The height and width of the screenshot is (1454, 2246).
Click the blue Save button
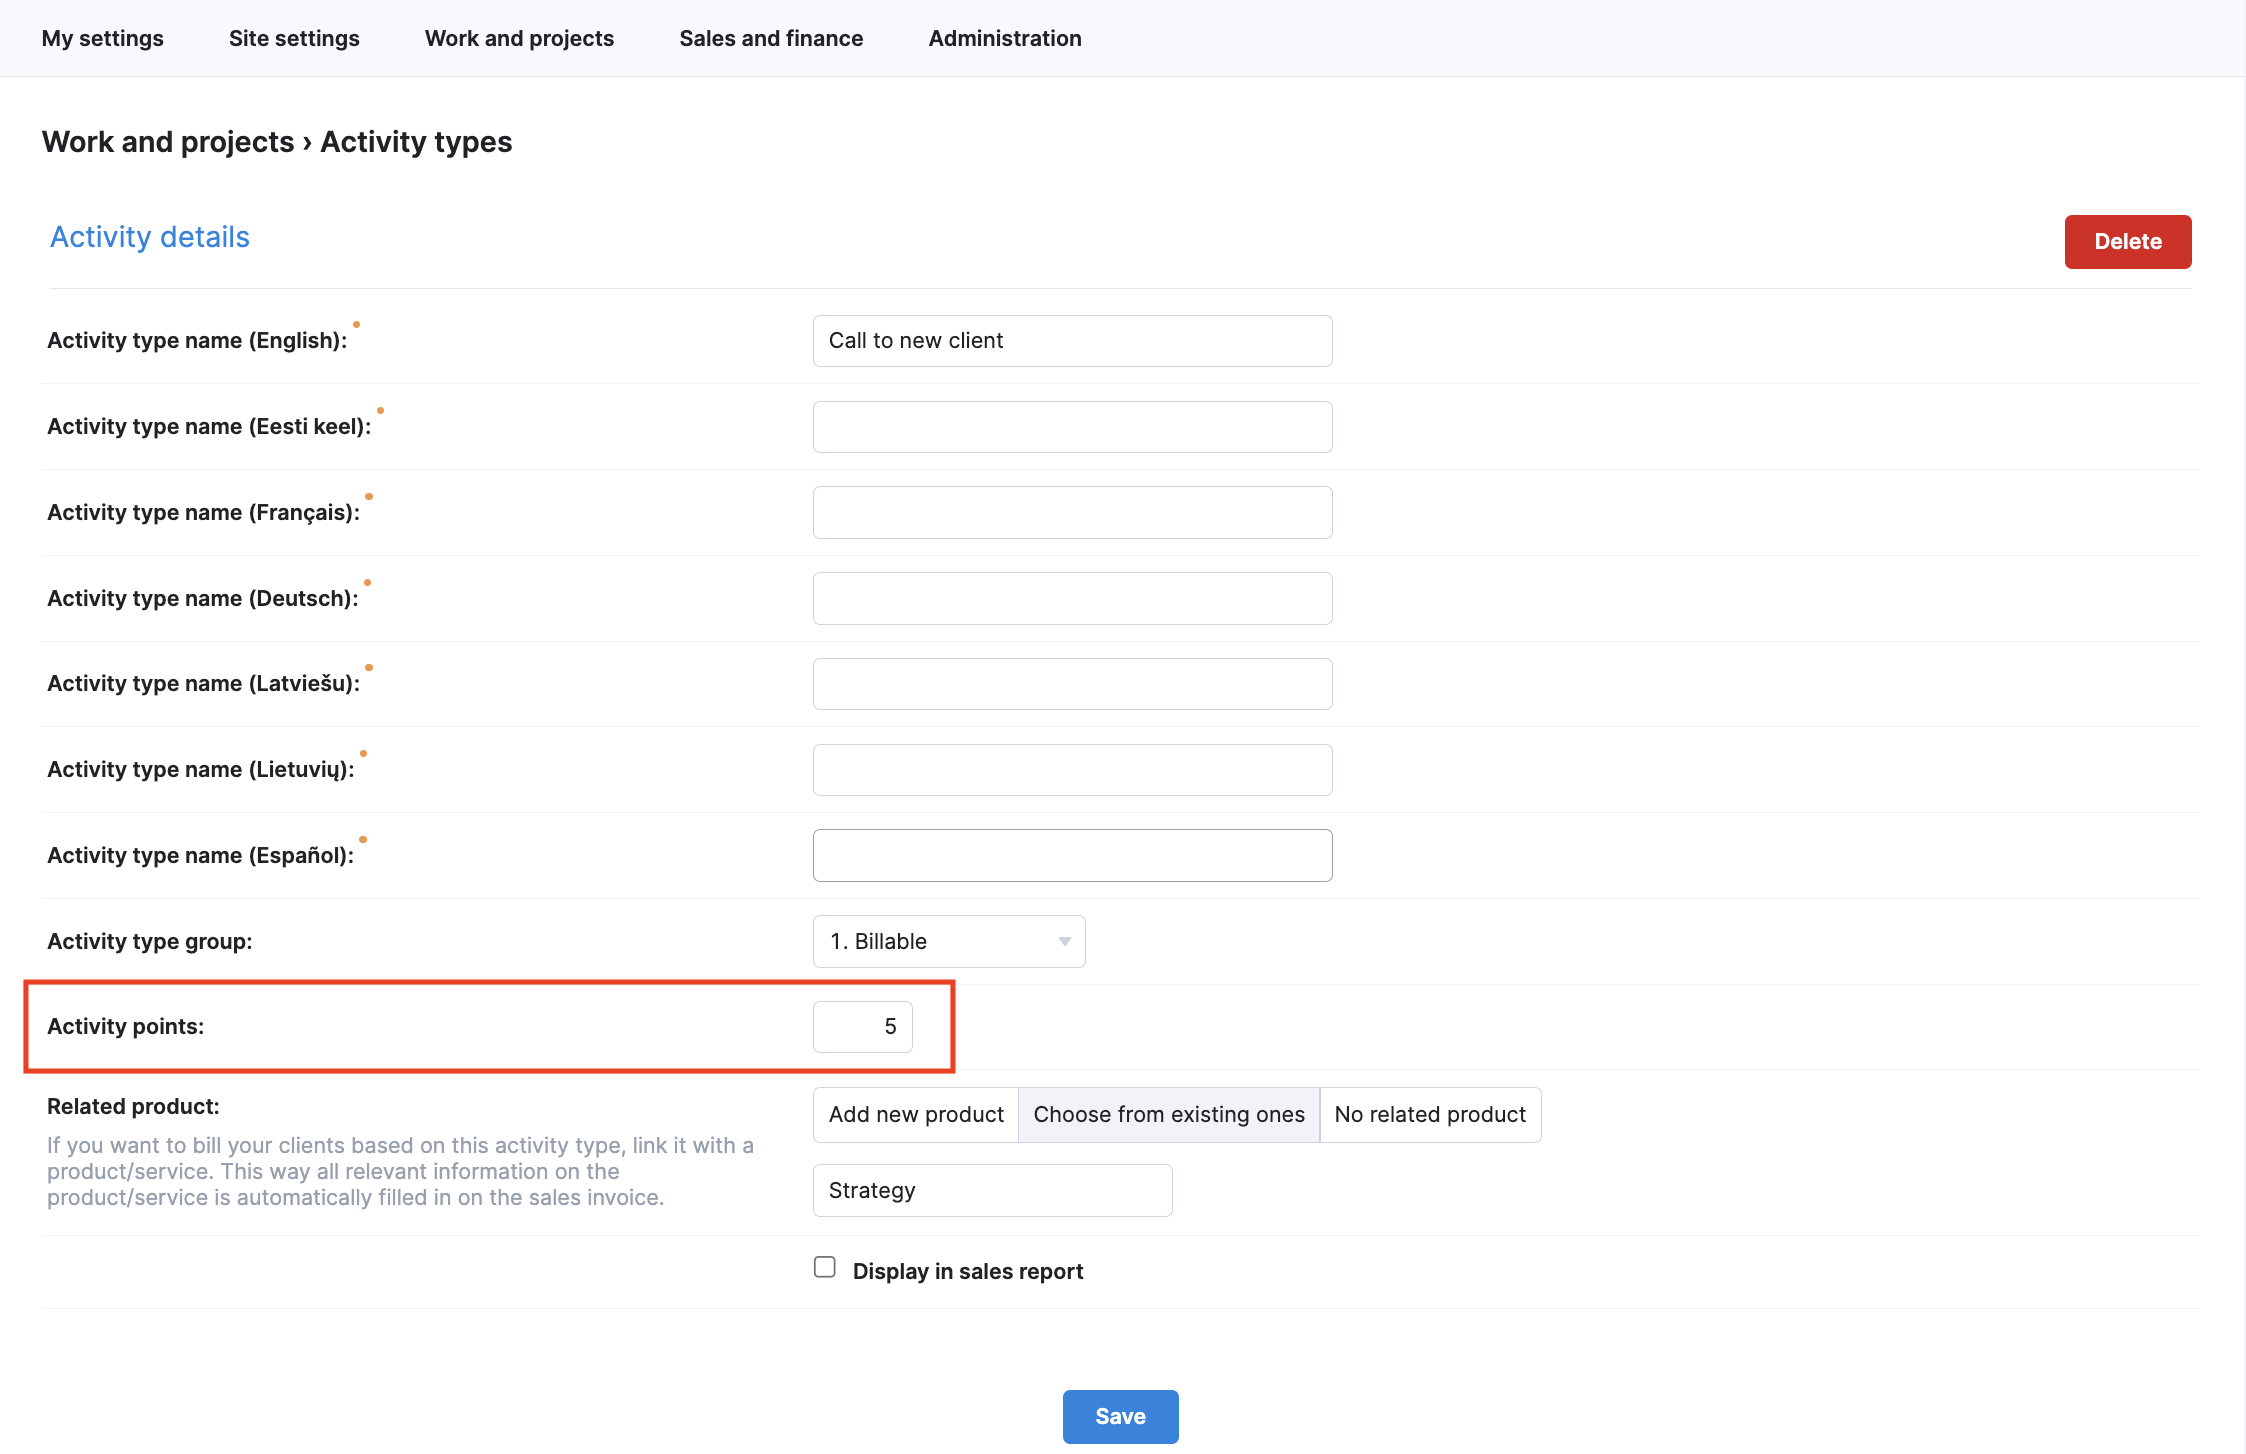coord(1120,1416)
